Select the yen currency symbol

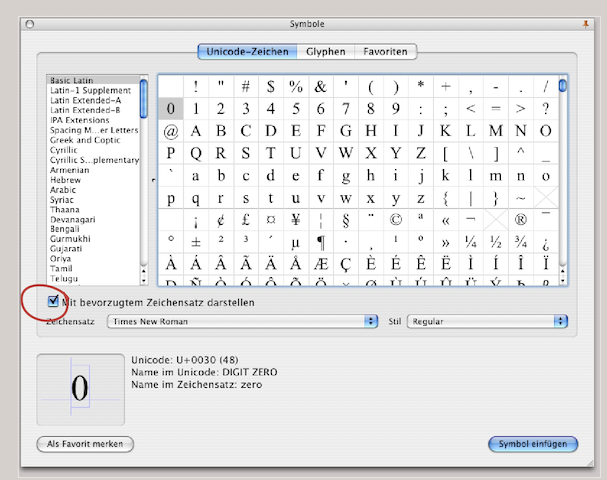pyautogui.click(x=296, y=219)
